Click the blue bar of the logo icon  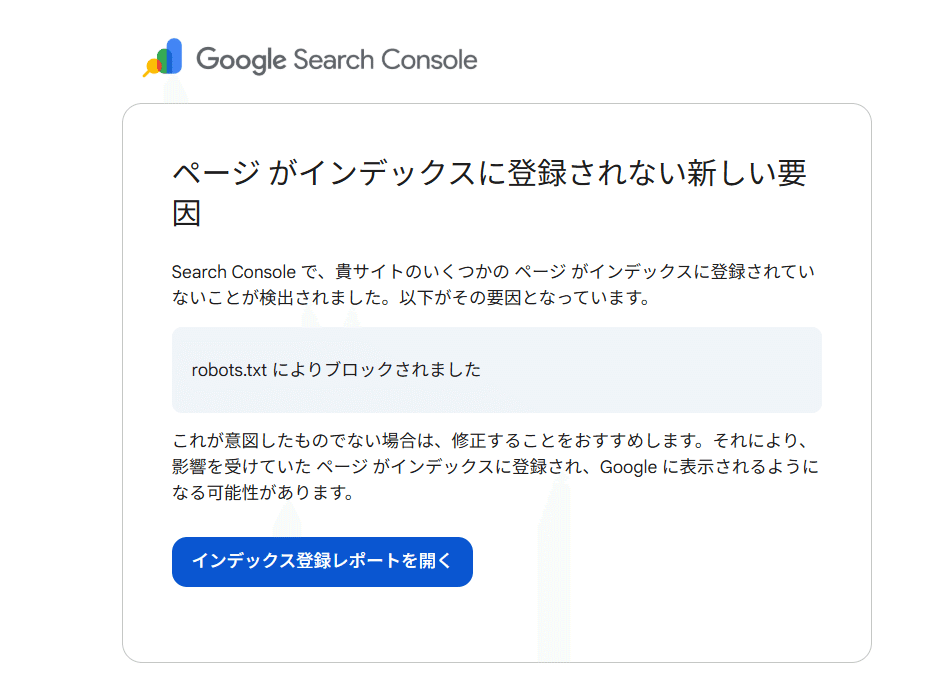(x=174, y=54)
